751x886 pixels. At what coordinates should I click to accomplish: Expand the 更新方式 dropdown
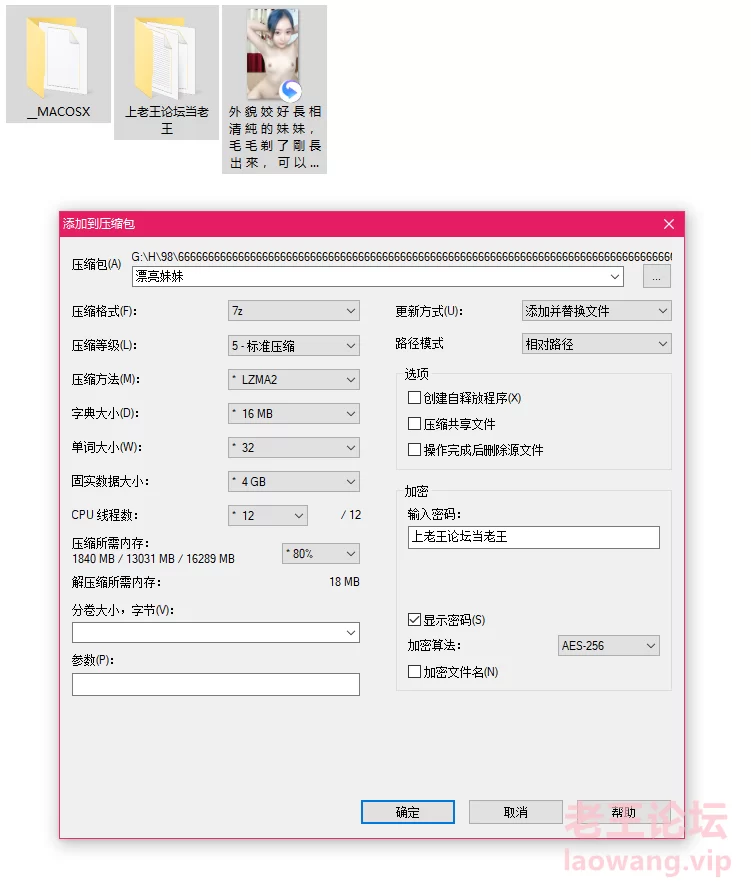click(x=596, y=311)
